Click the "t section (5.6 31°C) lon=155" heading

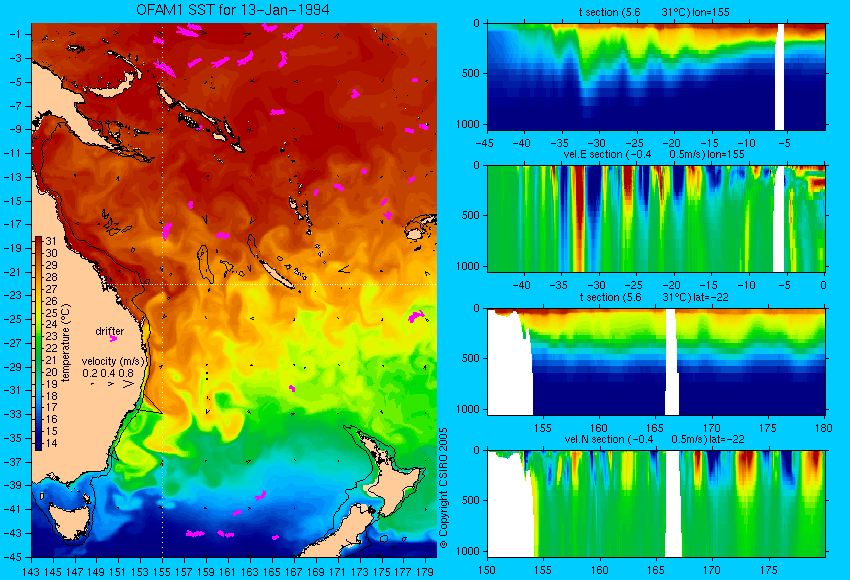pos(654,12)
